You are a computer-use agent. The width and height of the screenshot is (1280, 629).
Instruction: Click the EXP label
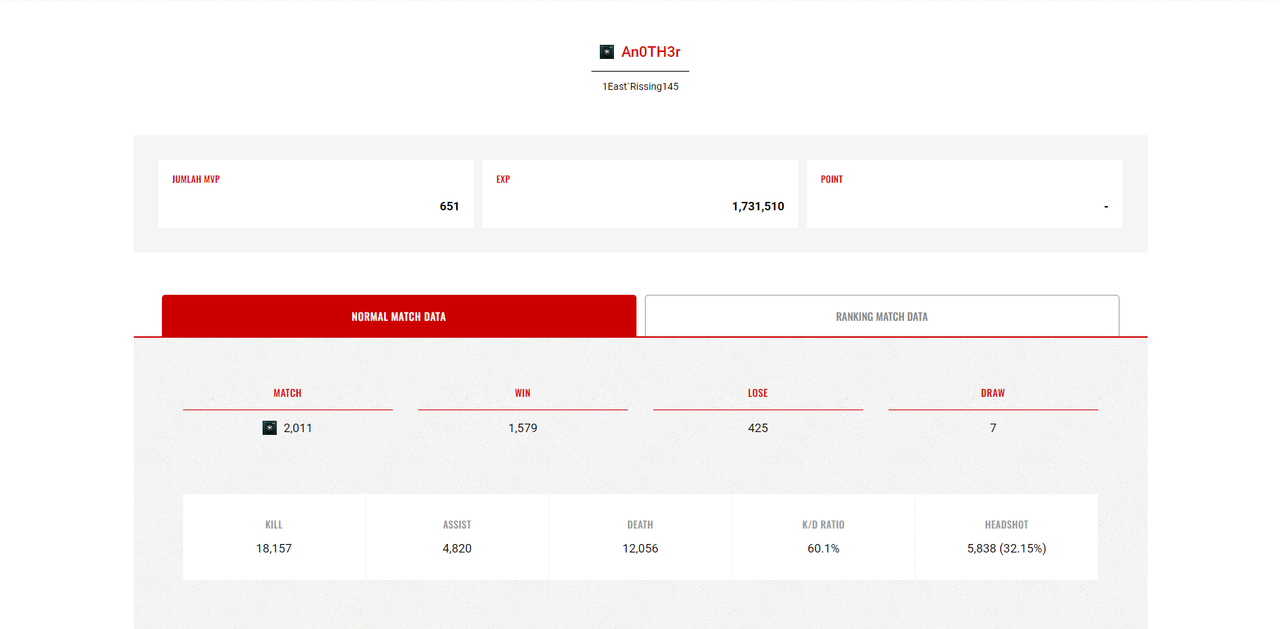(503, 180)
